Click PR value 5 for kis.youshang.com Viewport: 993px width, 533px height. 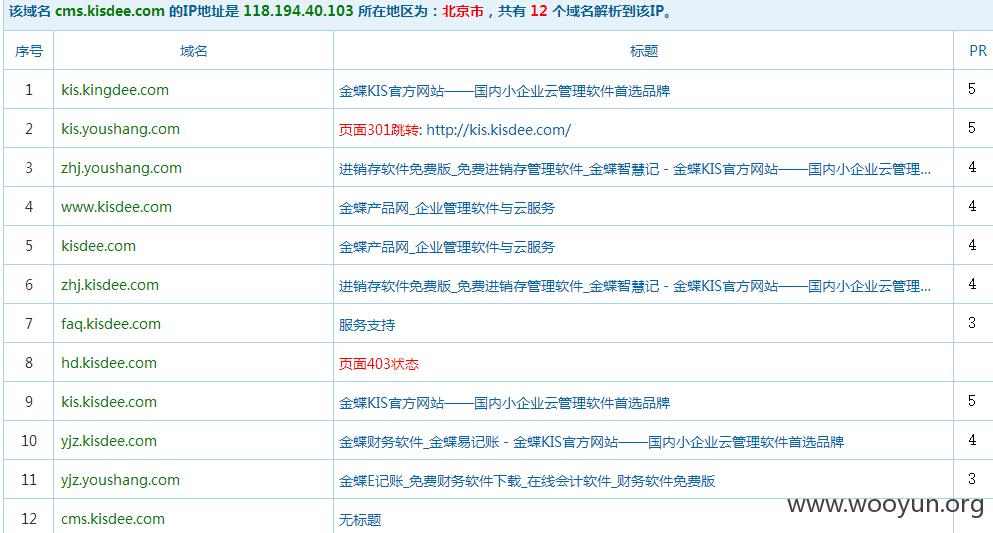[x=972, y=129]
